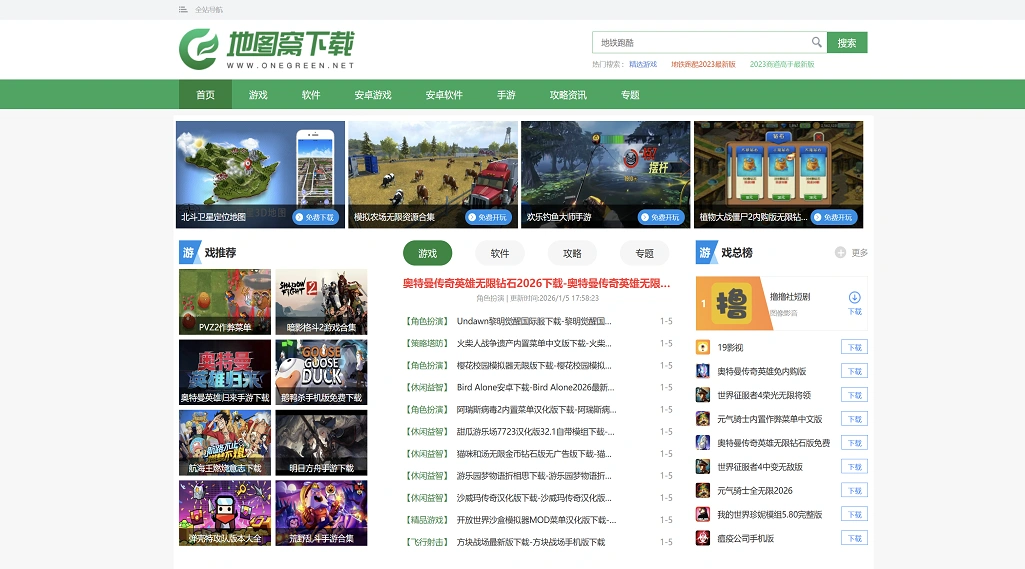
Task: Open the 世界征服者4荣光无限将领 app icon
Action: point(703,395)
